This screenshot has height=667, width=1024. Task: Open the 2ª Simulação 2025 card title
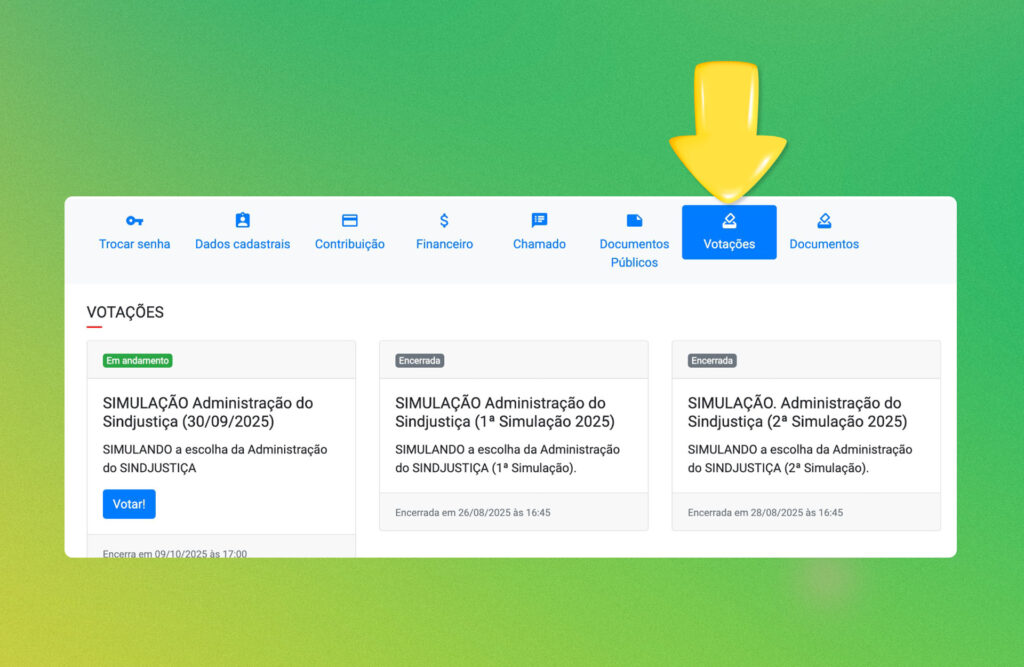[797, 412]
